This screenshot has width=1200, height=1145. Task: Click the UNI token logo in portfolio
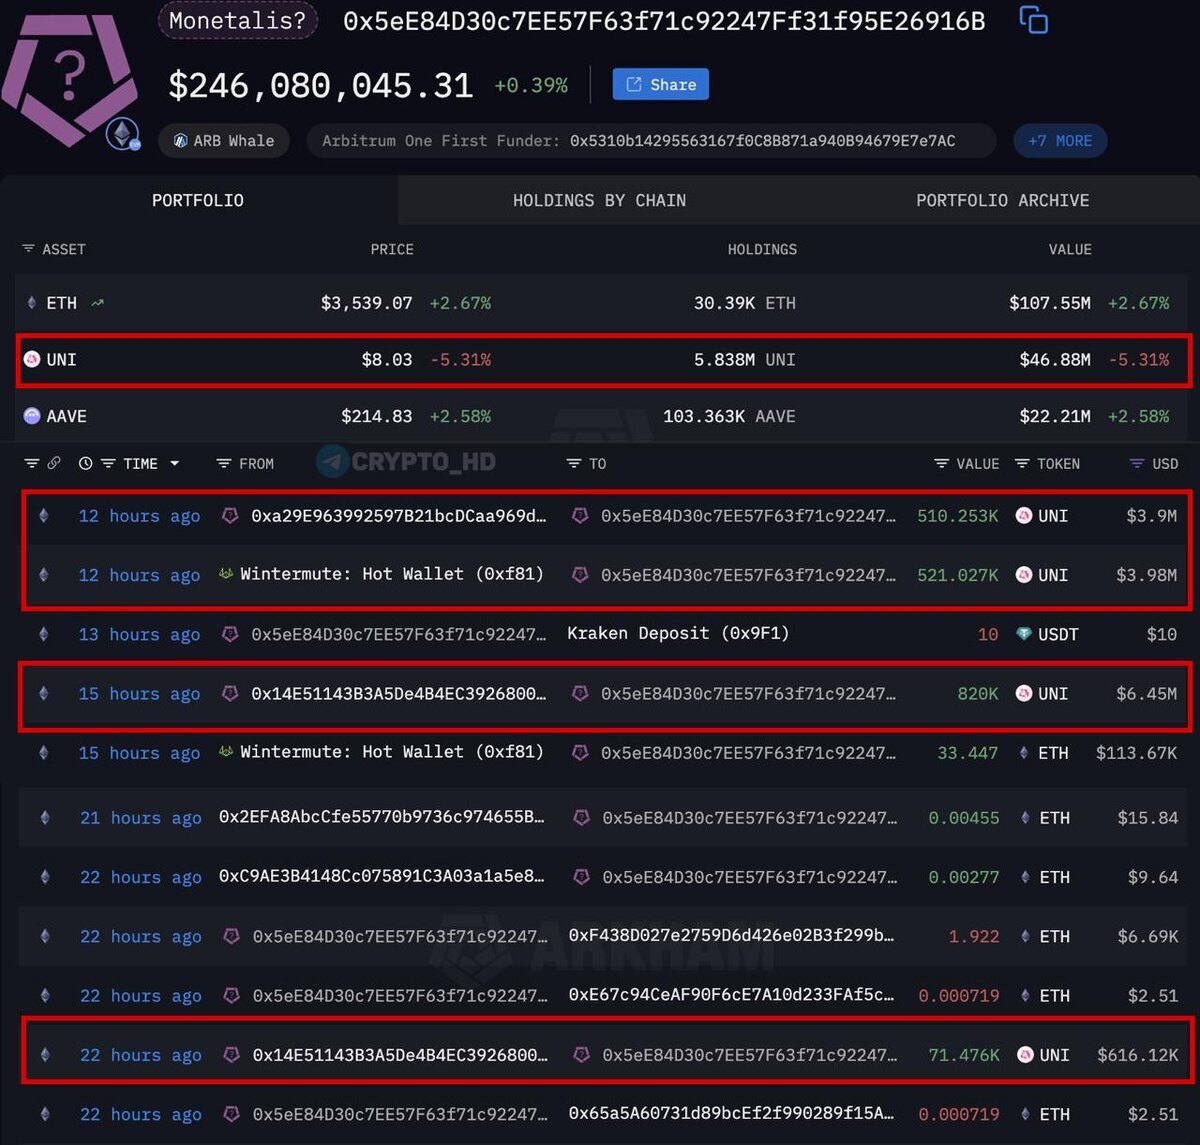pyautogui.click(x=32, y=359)
